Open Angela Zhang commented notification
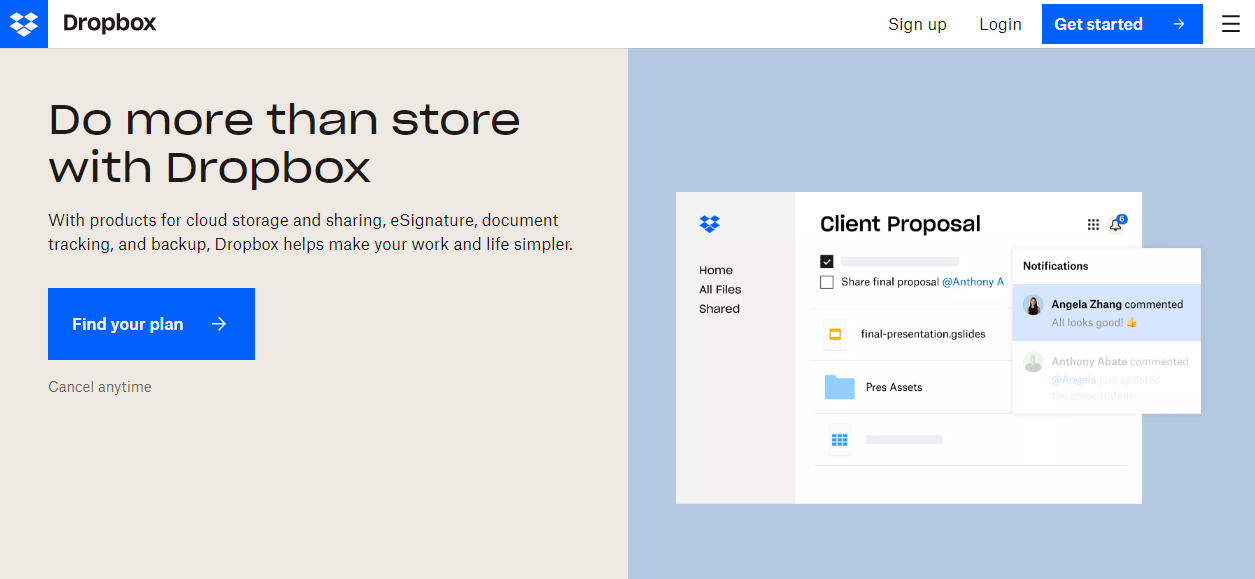This screenshot has width=1255, height=579. [1106, 313]
